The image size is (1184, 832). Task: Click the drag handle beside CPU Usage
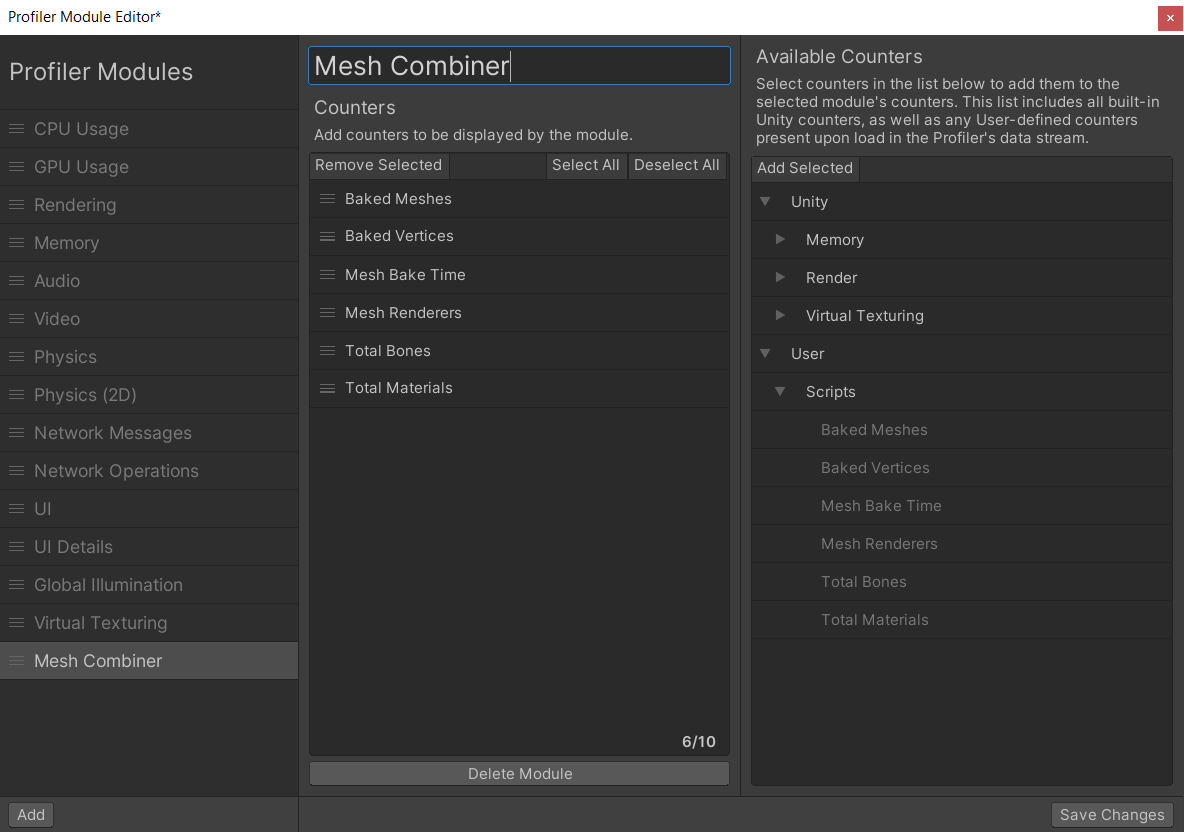(16, 129)
